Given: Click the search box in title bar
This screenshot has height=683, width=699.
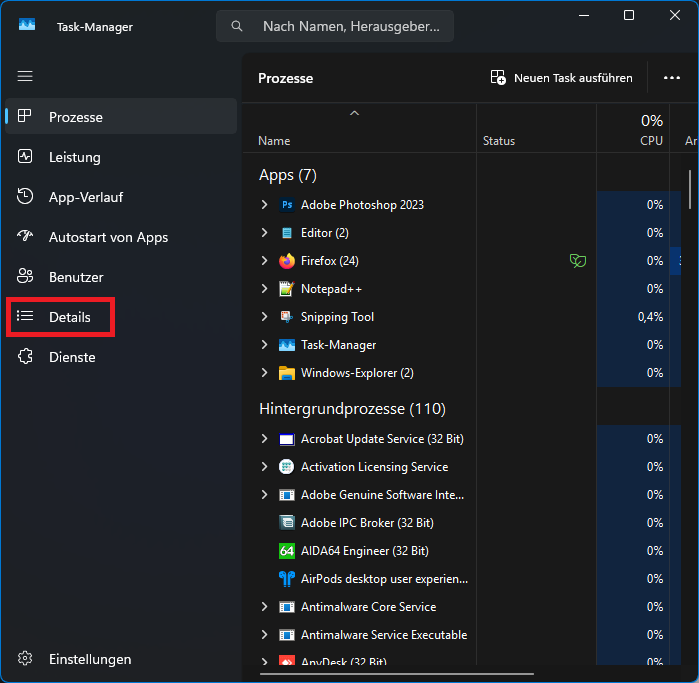Looking at the screenshot, I should 335,26.
